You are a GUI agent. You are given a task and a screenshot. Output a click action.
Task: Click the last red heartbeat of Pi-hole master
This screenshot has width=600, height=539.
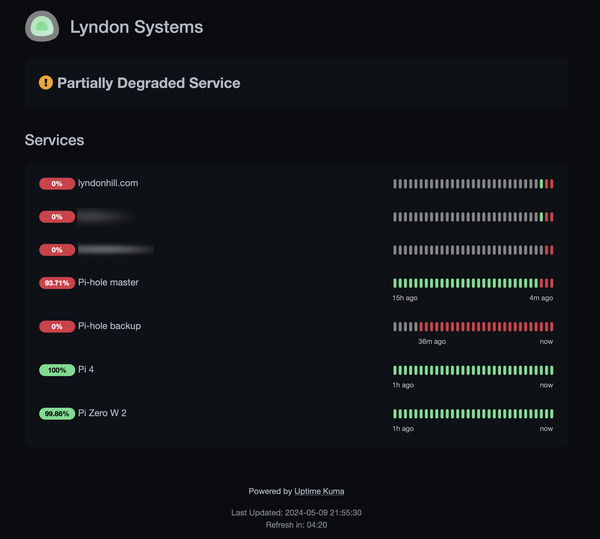tap(551, 283)
